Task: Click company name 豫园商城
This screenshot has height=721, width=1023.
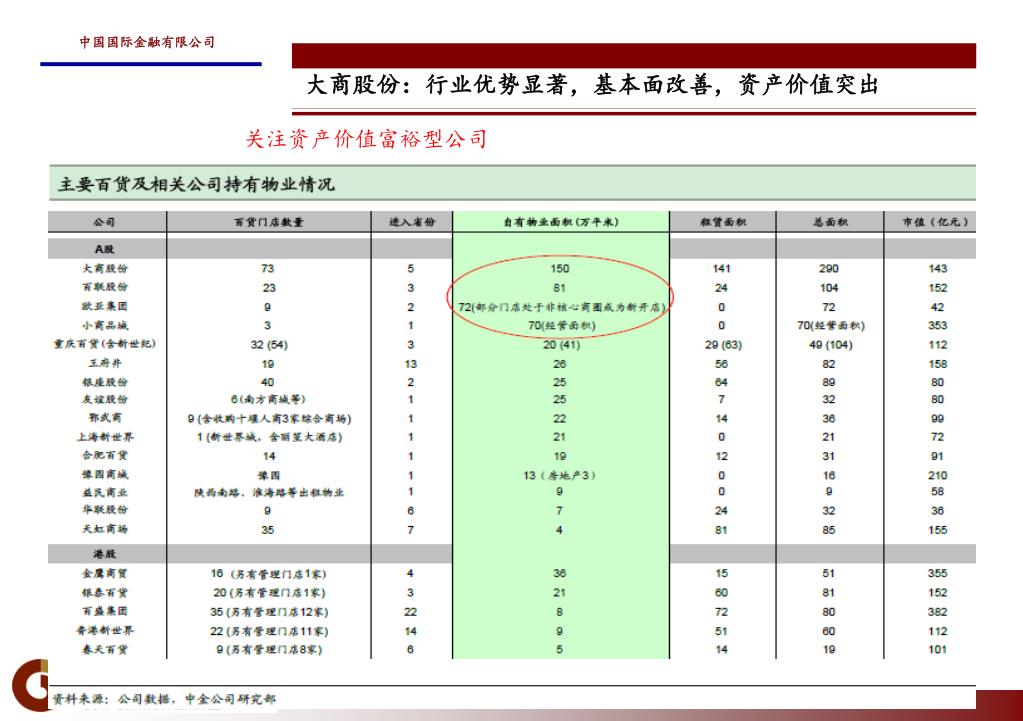Action: 104,474
